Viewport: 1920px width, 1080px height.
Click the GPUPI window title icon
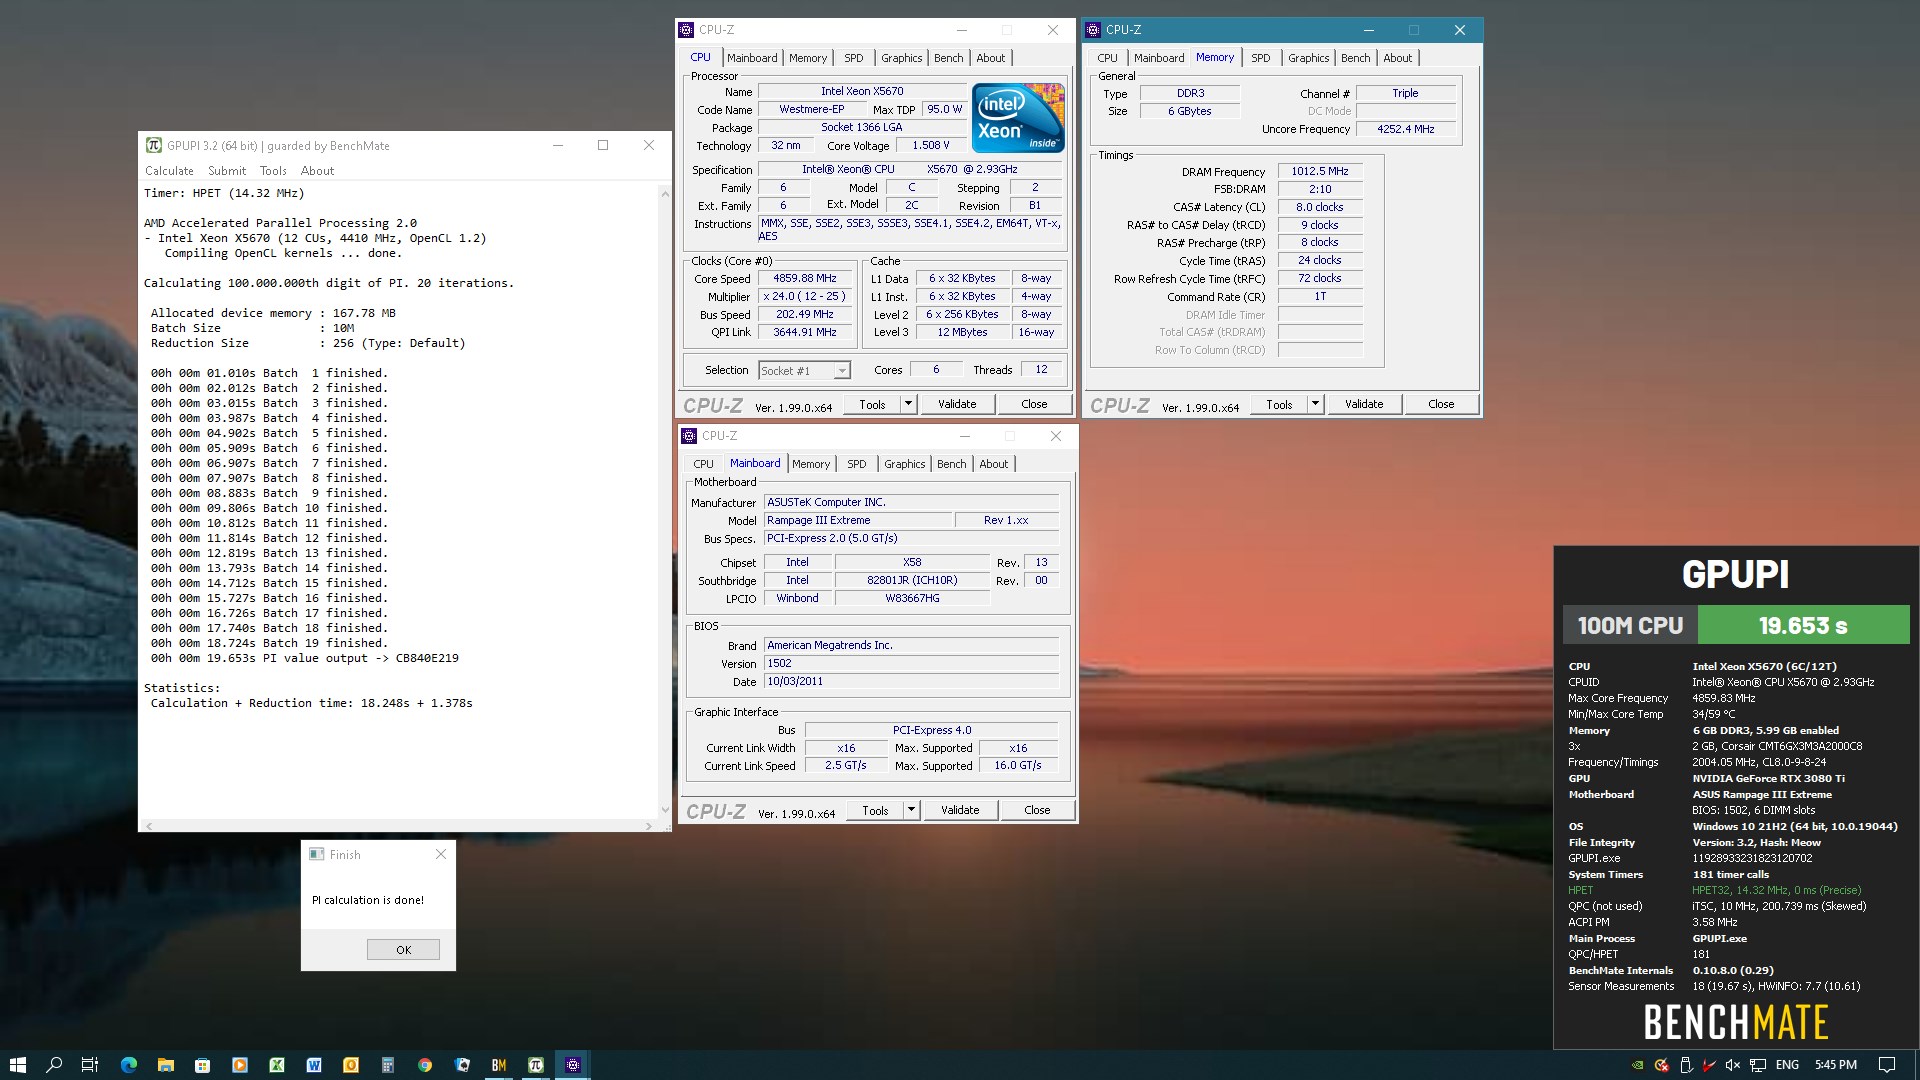point(153,145)
